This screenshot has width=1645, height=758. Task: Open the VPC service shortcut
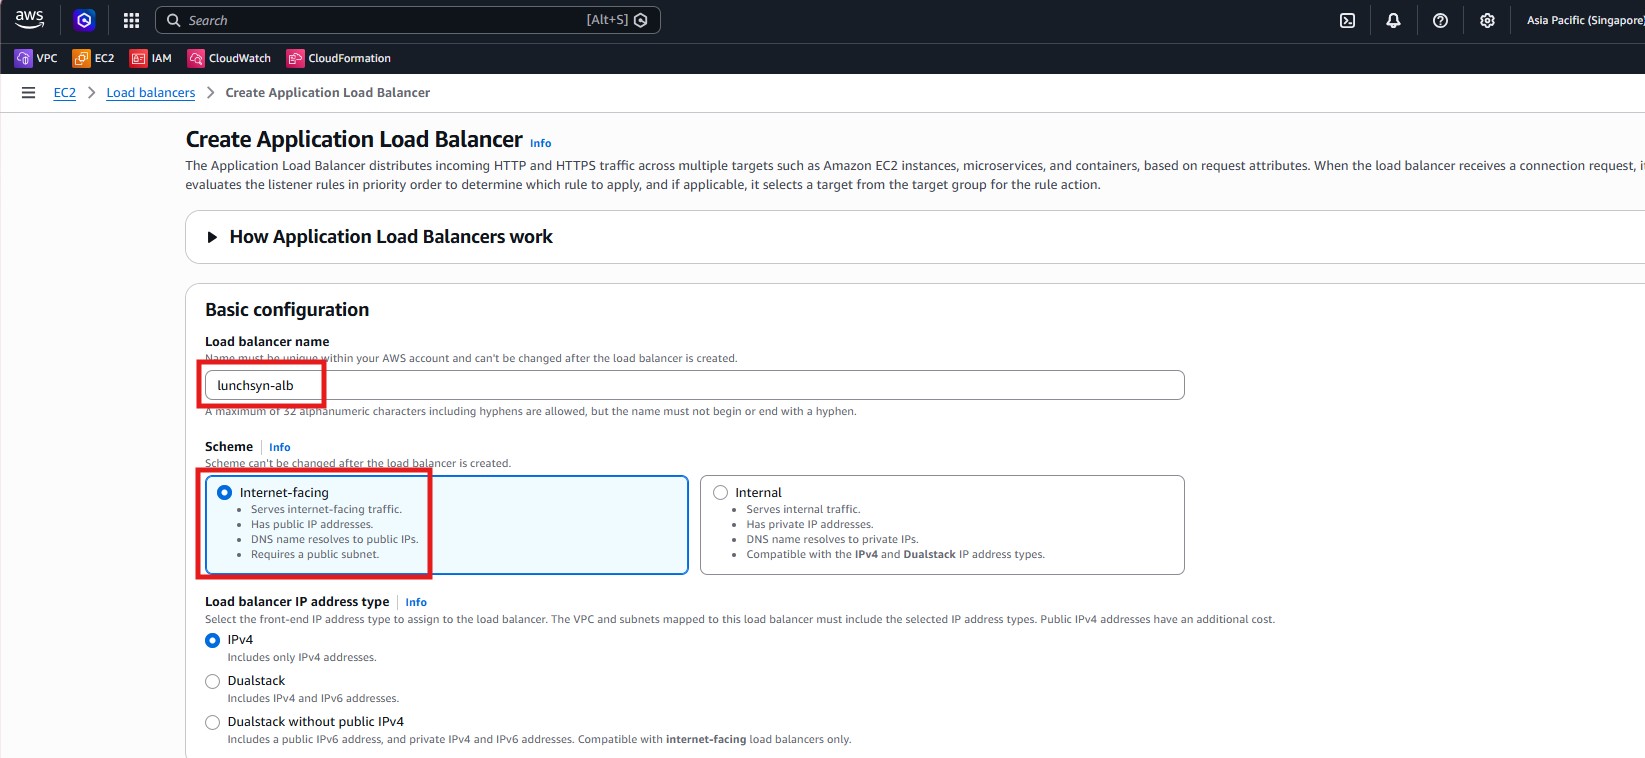coord(36,58)
